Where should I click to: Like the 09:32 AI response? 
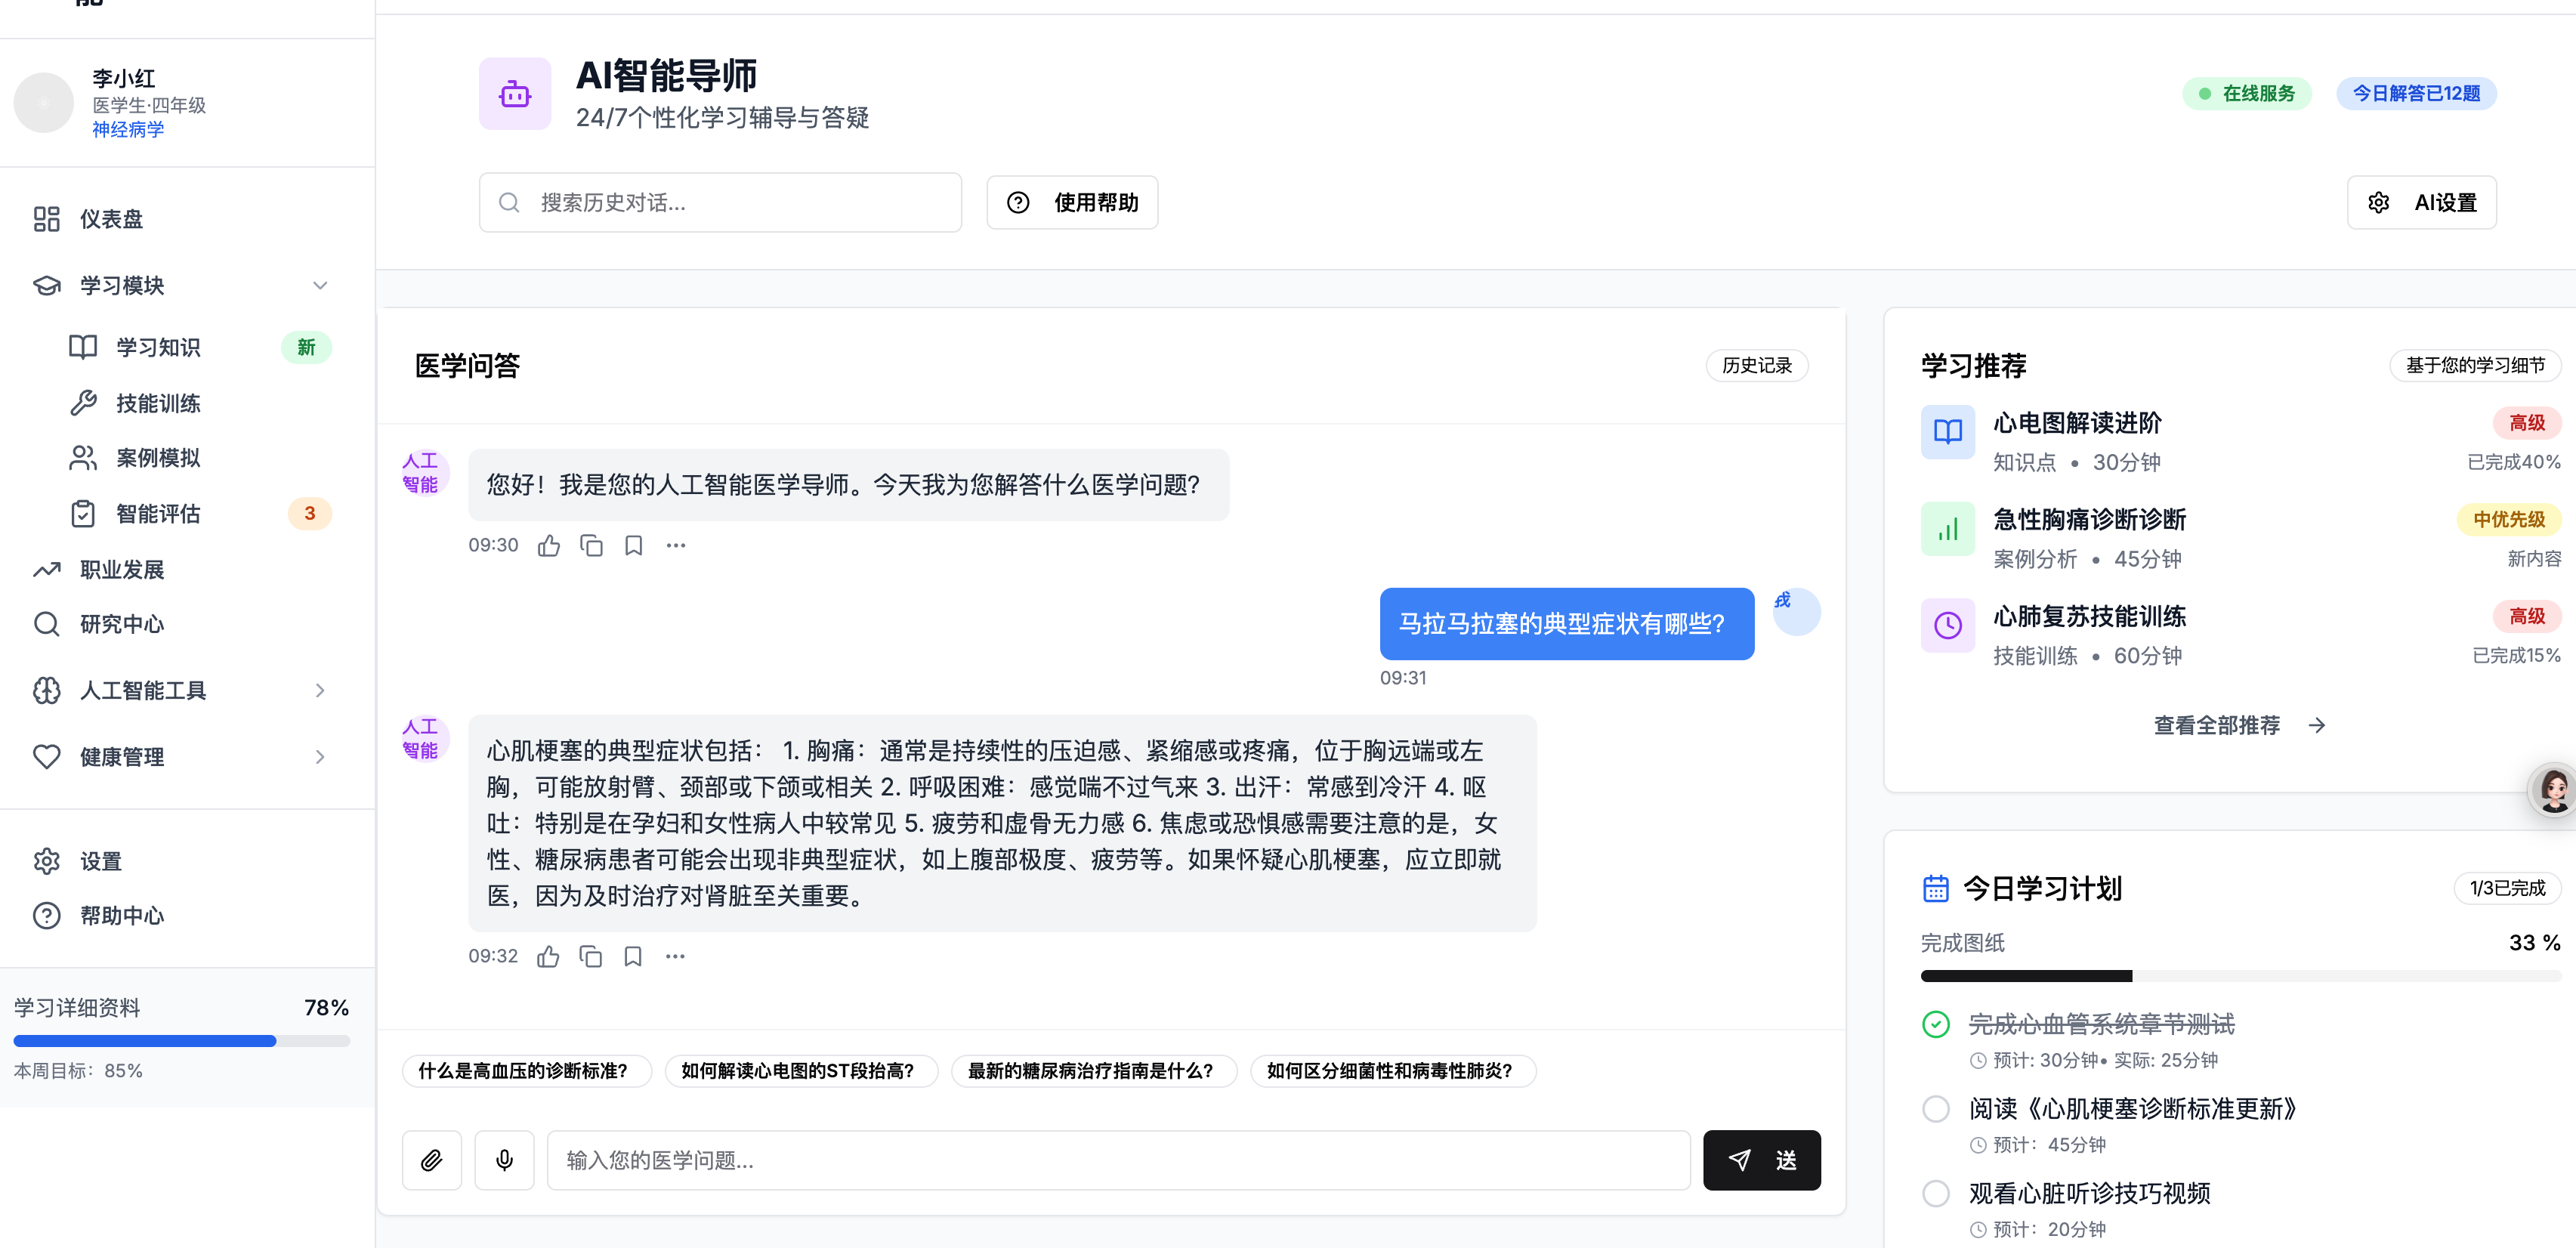coord(548,957)
